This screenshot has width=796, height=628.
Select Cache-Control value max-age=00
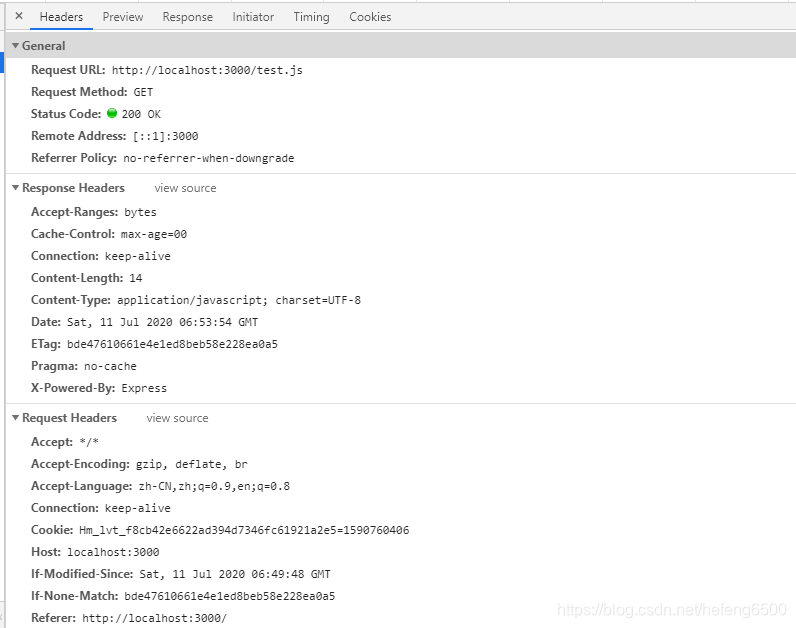[x=154, y=234]
